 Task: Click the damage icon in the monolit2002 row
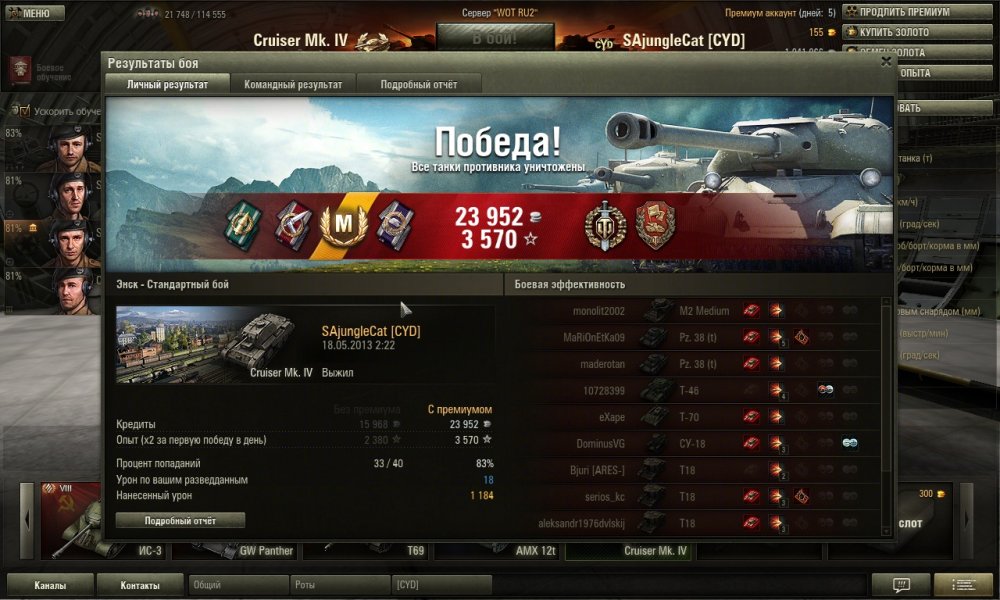[x=776, y=311]
